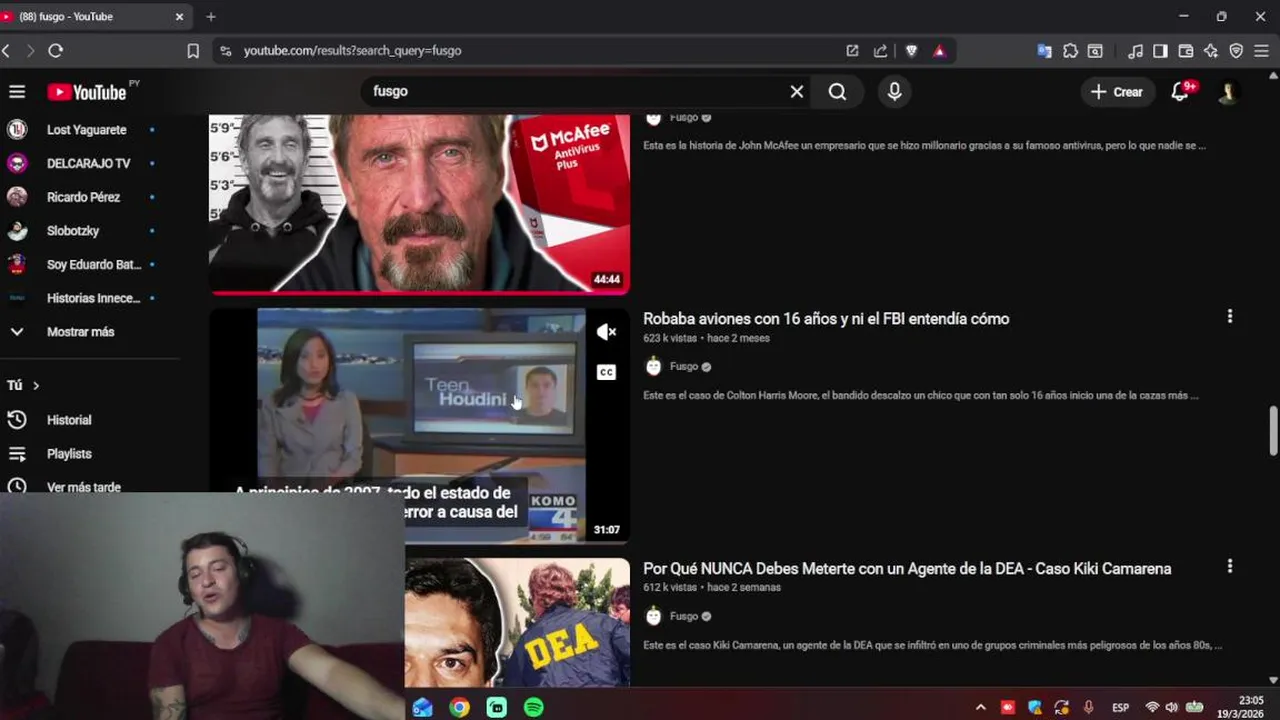The width and height of the screenshot is (1280, 720).
Task: More options for Kiki Camarena video
Action: click(1230, 566)
